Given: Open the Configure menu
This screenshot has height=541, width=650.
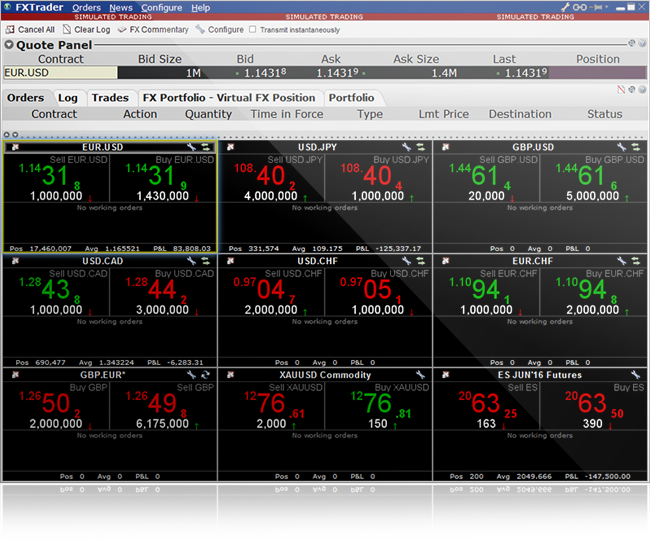Looking at the screenshot, I should click(161, 8).
